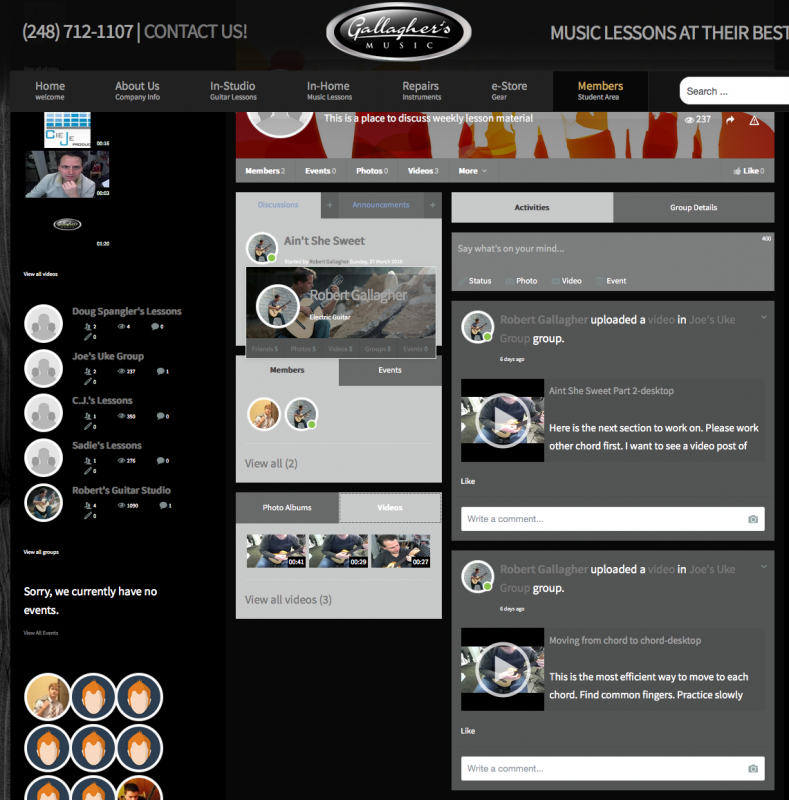This screenshot has height=800, width=789.
Task: Click the View all videos (3) link
Action: coord(288,599)
